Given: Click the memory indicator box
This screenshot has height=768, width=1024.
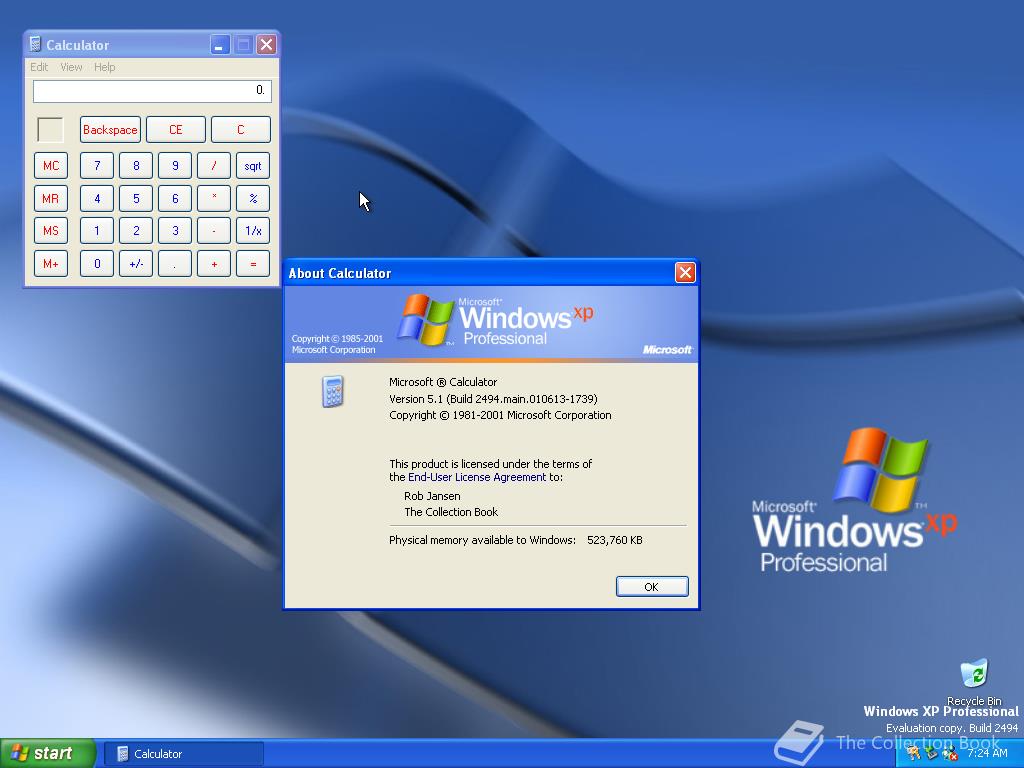Looking at the screenshot, I should pos(50,129).
